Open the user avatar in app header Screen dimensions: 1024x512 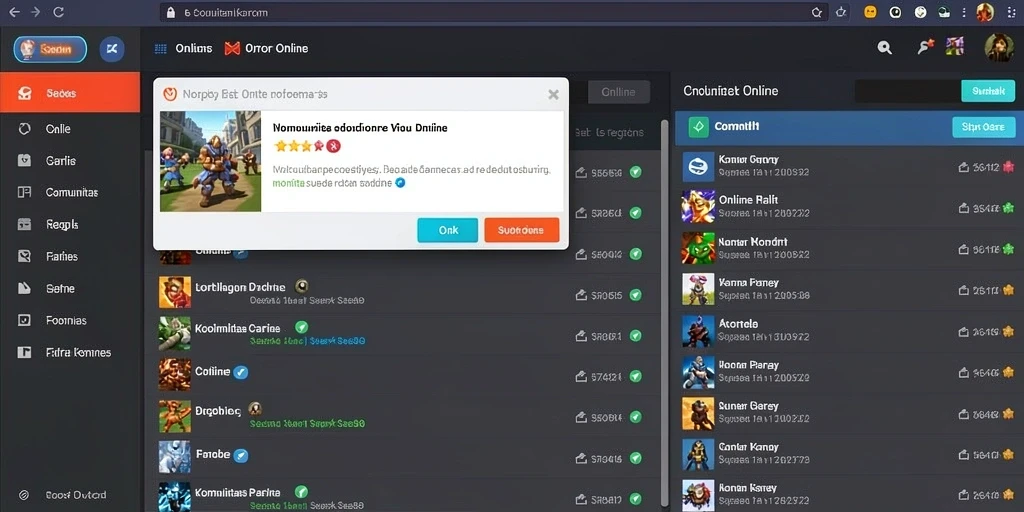(x=999, y=48)
